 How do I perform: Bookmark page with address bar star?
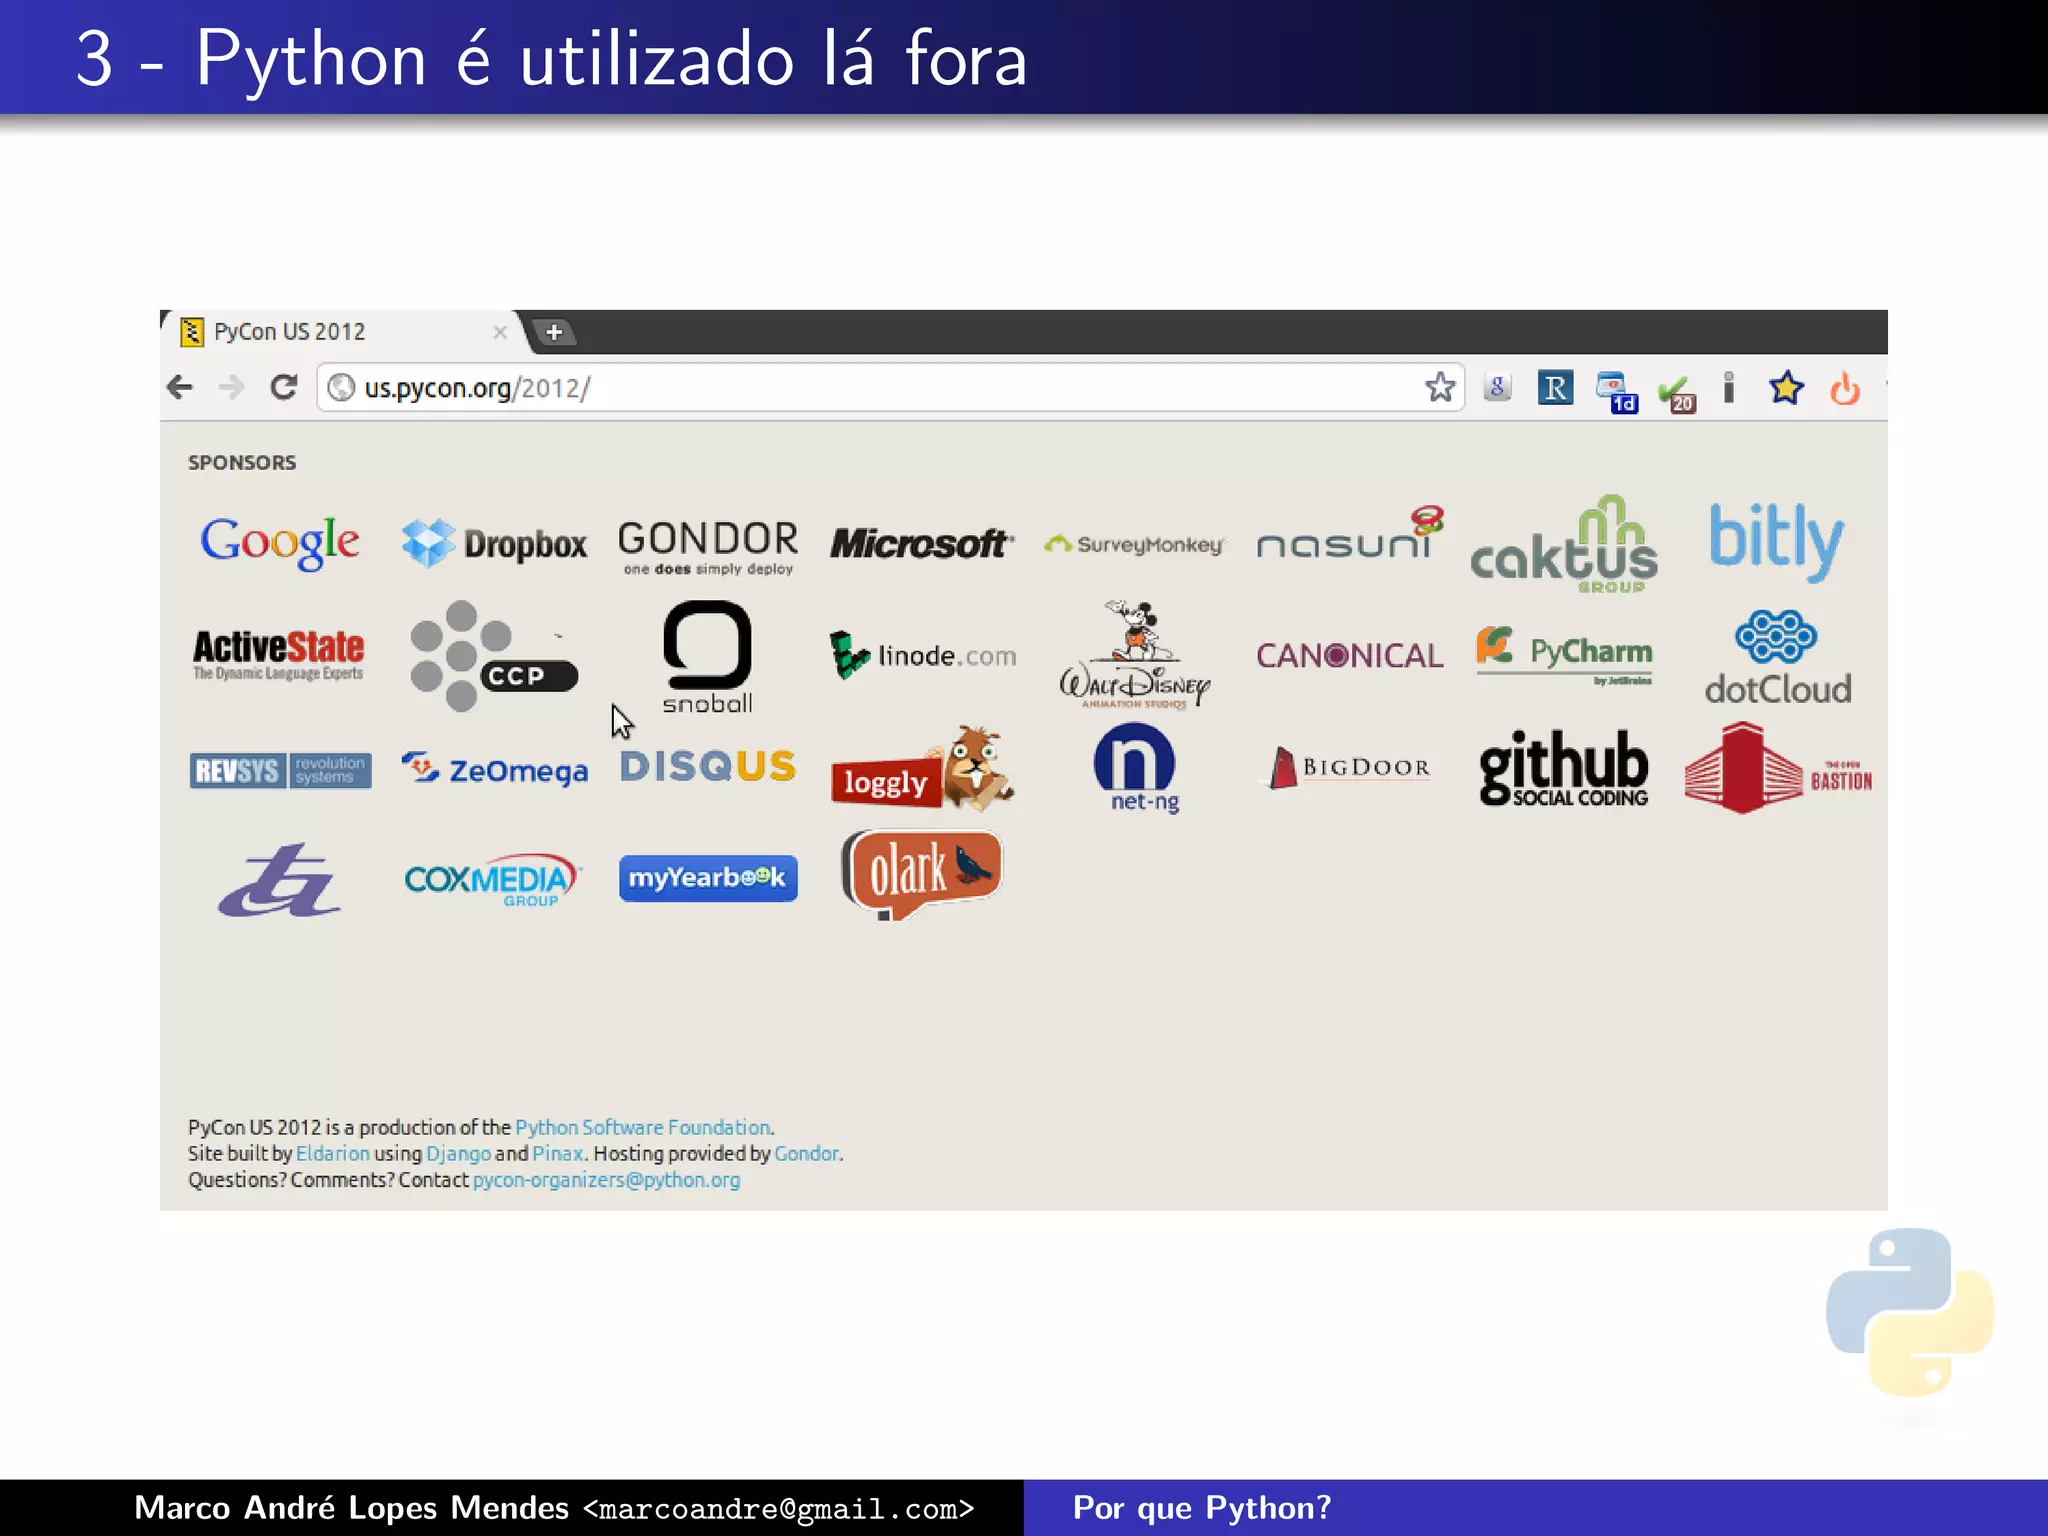point(1440,387)
